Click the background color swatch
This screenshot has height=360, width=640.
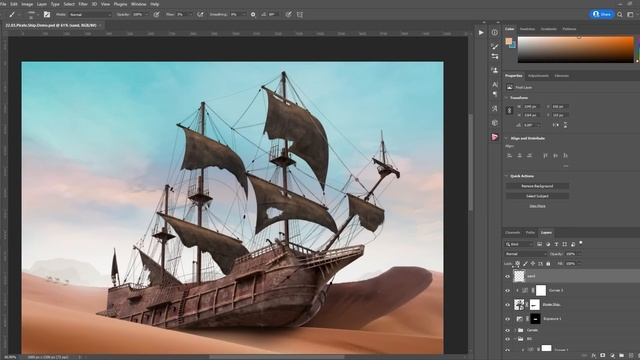(513, 45)
